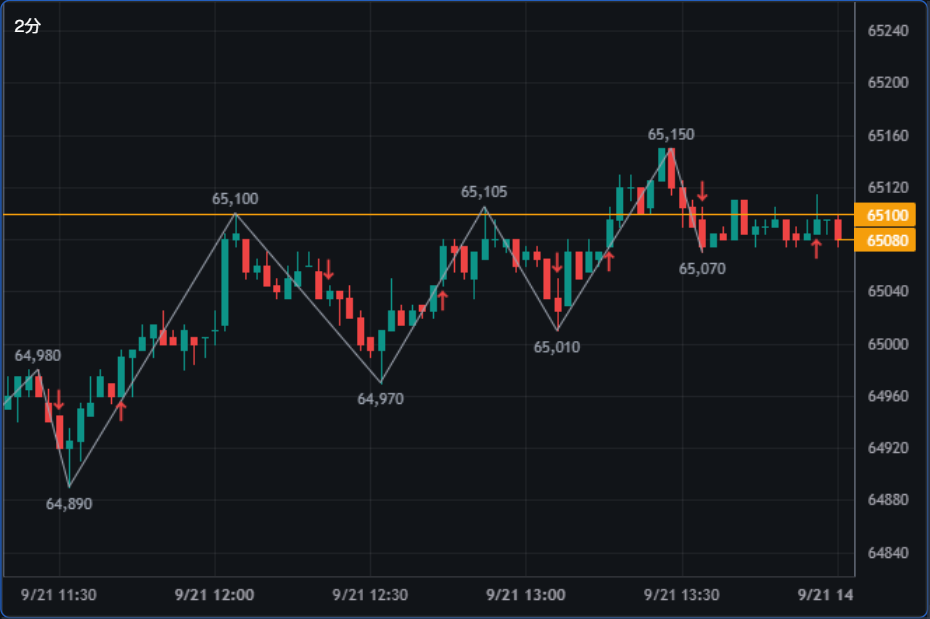Click the 9/21 13:00 time label
Screen dimensions: 930x619
click(525, 595)
